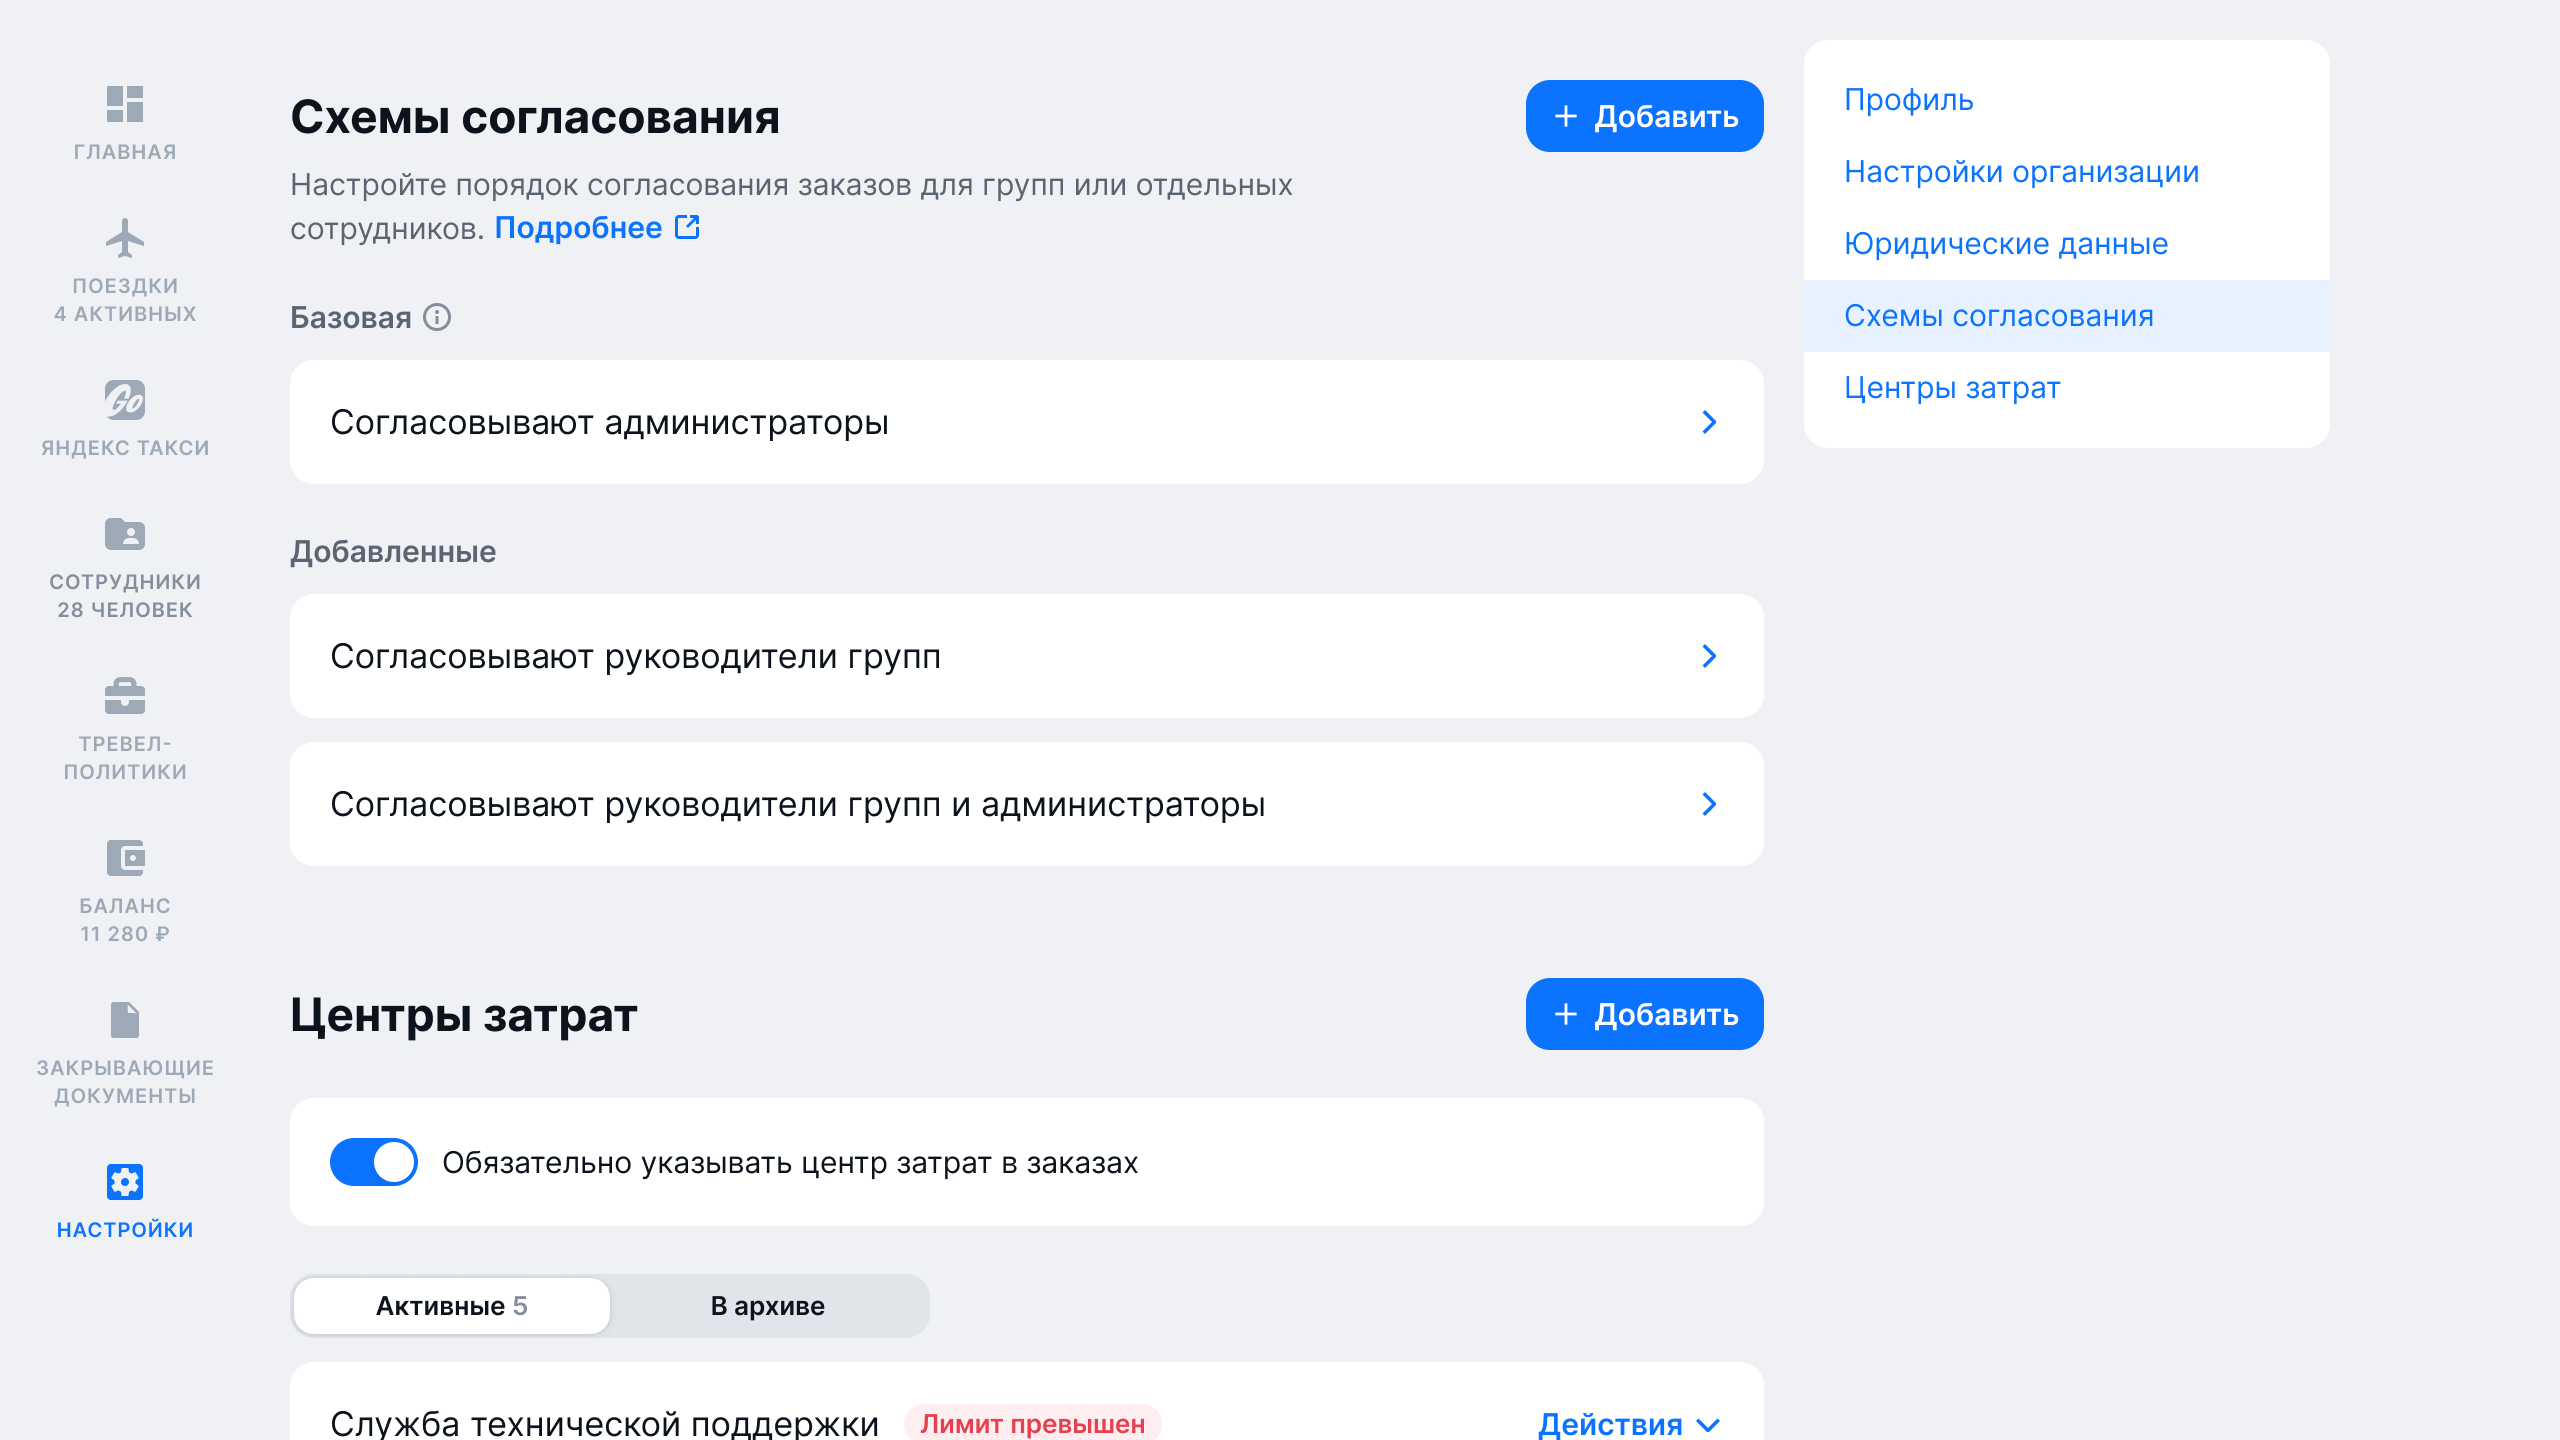
Task: Open Юридические данные in side menu
Action: click(x=2006, y=244)
